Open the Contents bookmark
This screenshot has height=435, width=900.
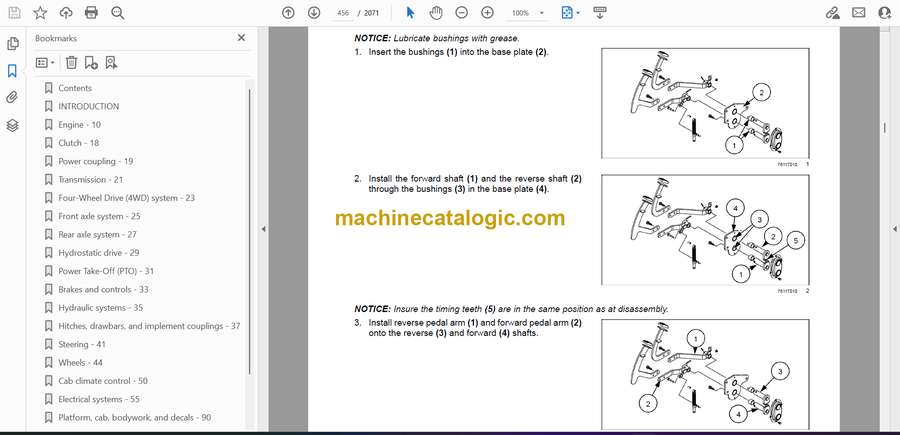point(75,88)
